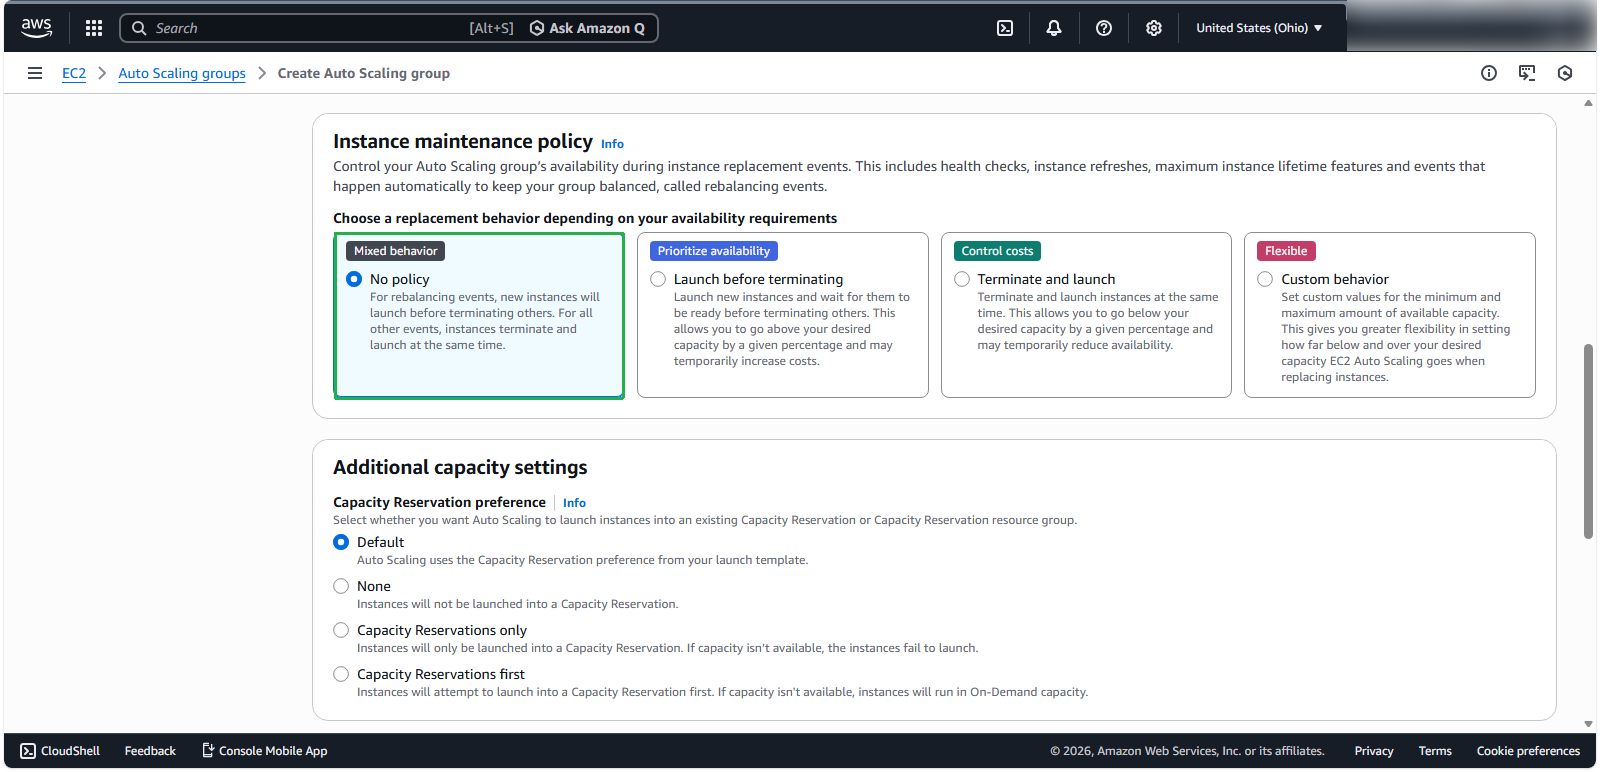This screenshot has height=772, width=1600.
Task: Open Console Mobile App link icon
Action: 208,750
